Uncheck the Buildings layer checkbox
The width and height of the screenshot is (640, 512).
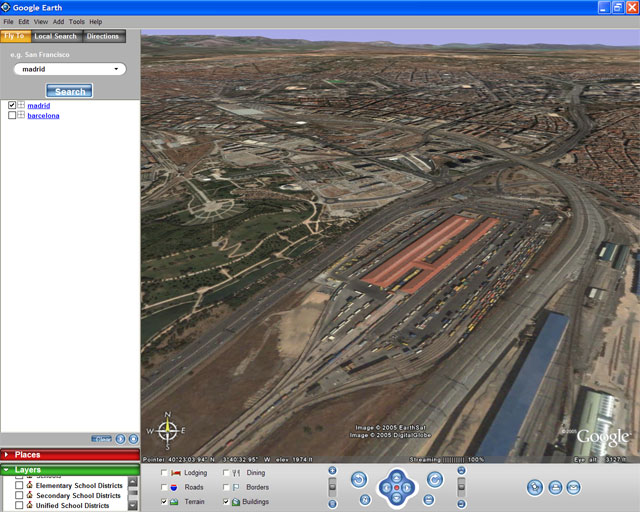[226, 502]
